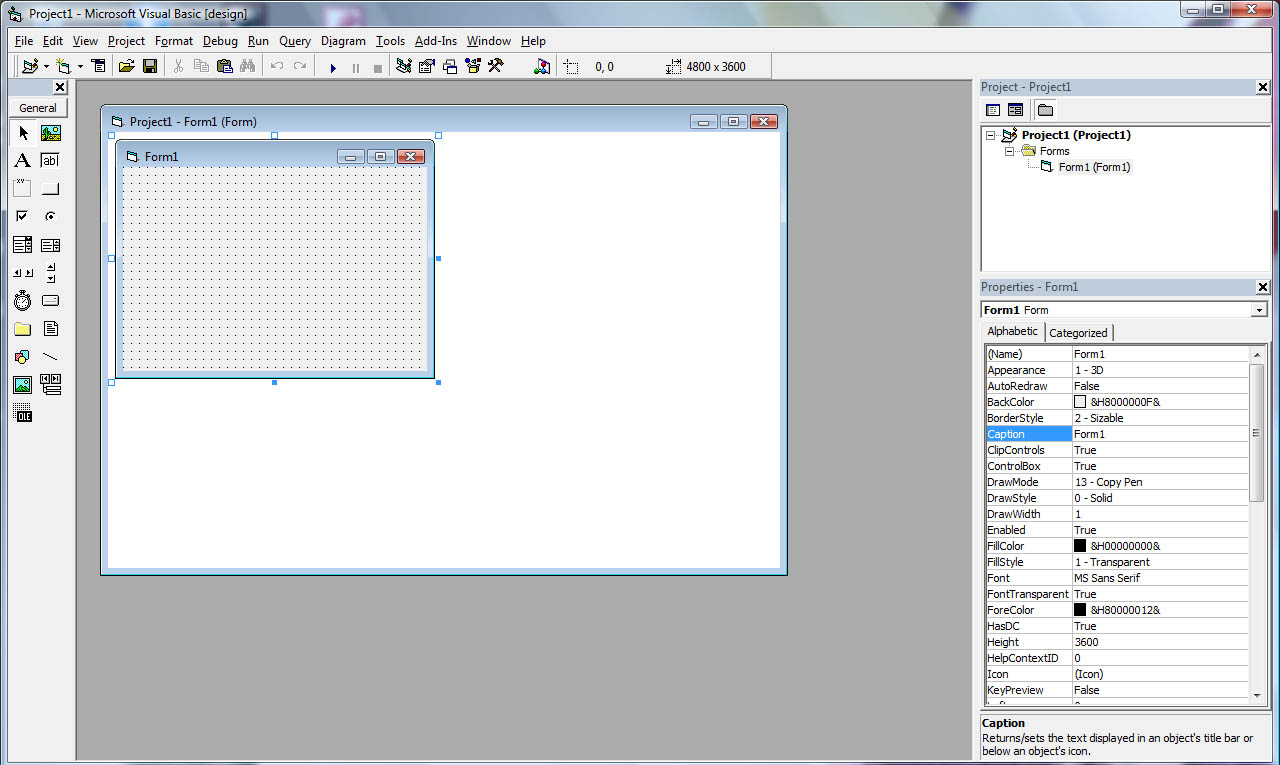This screenshot has height=765, width=1280.
Task: Select the TextBox control tool
Action: pos(51,161)
